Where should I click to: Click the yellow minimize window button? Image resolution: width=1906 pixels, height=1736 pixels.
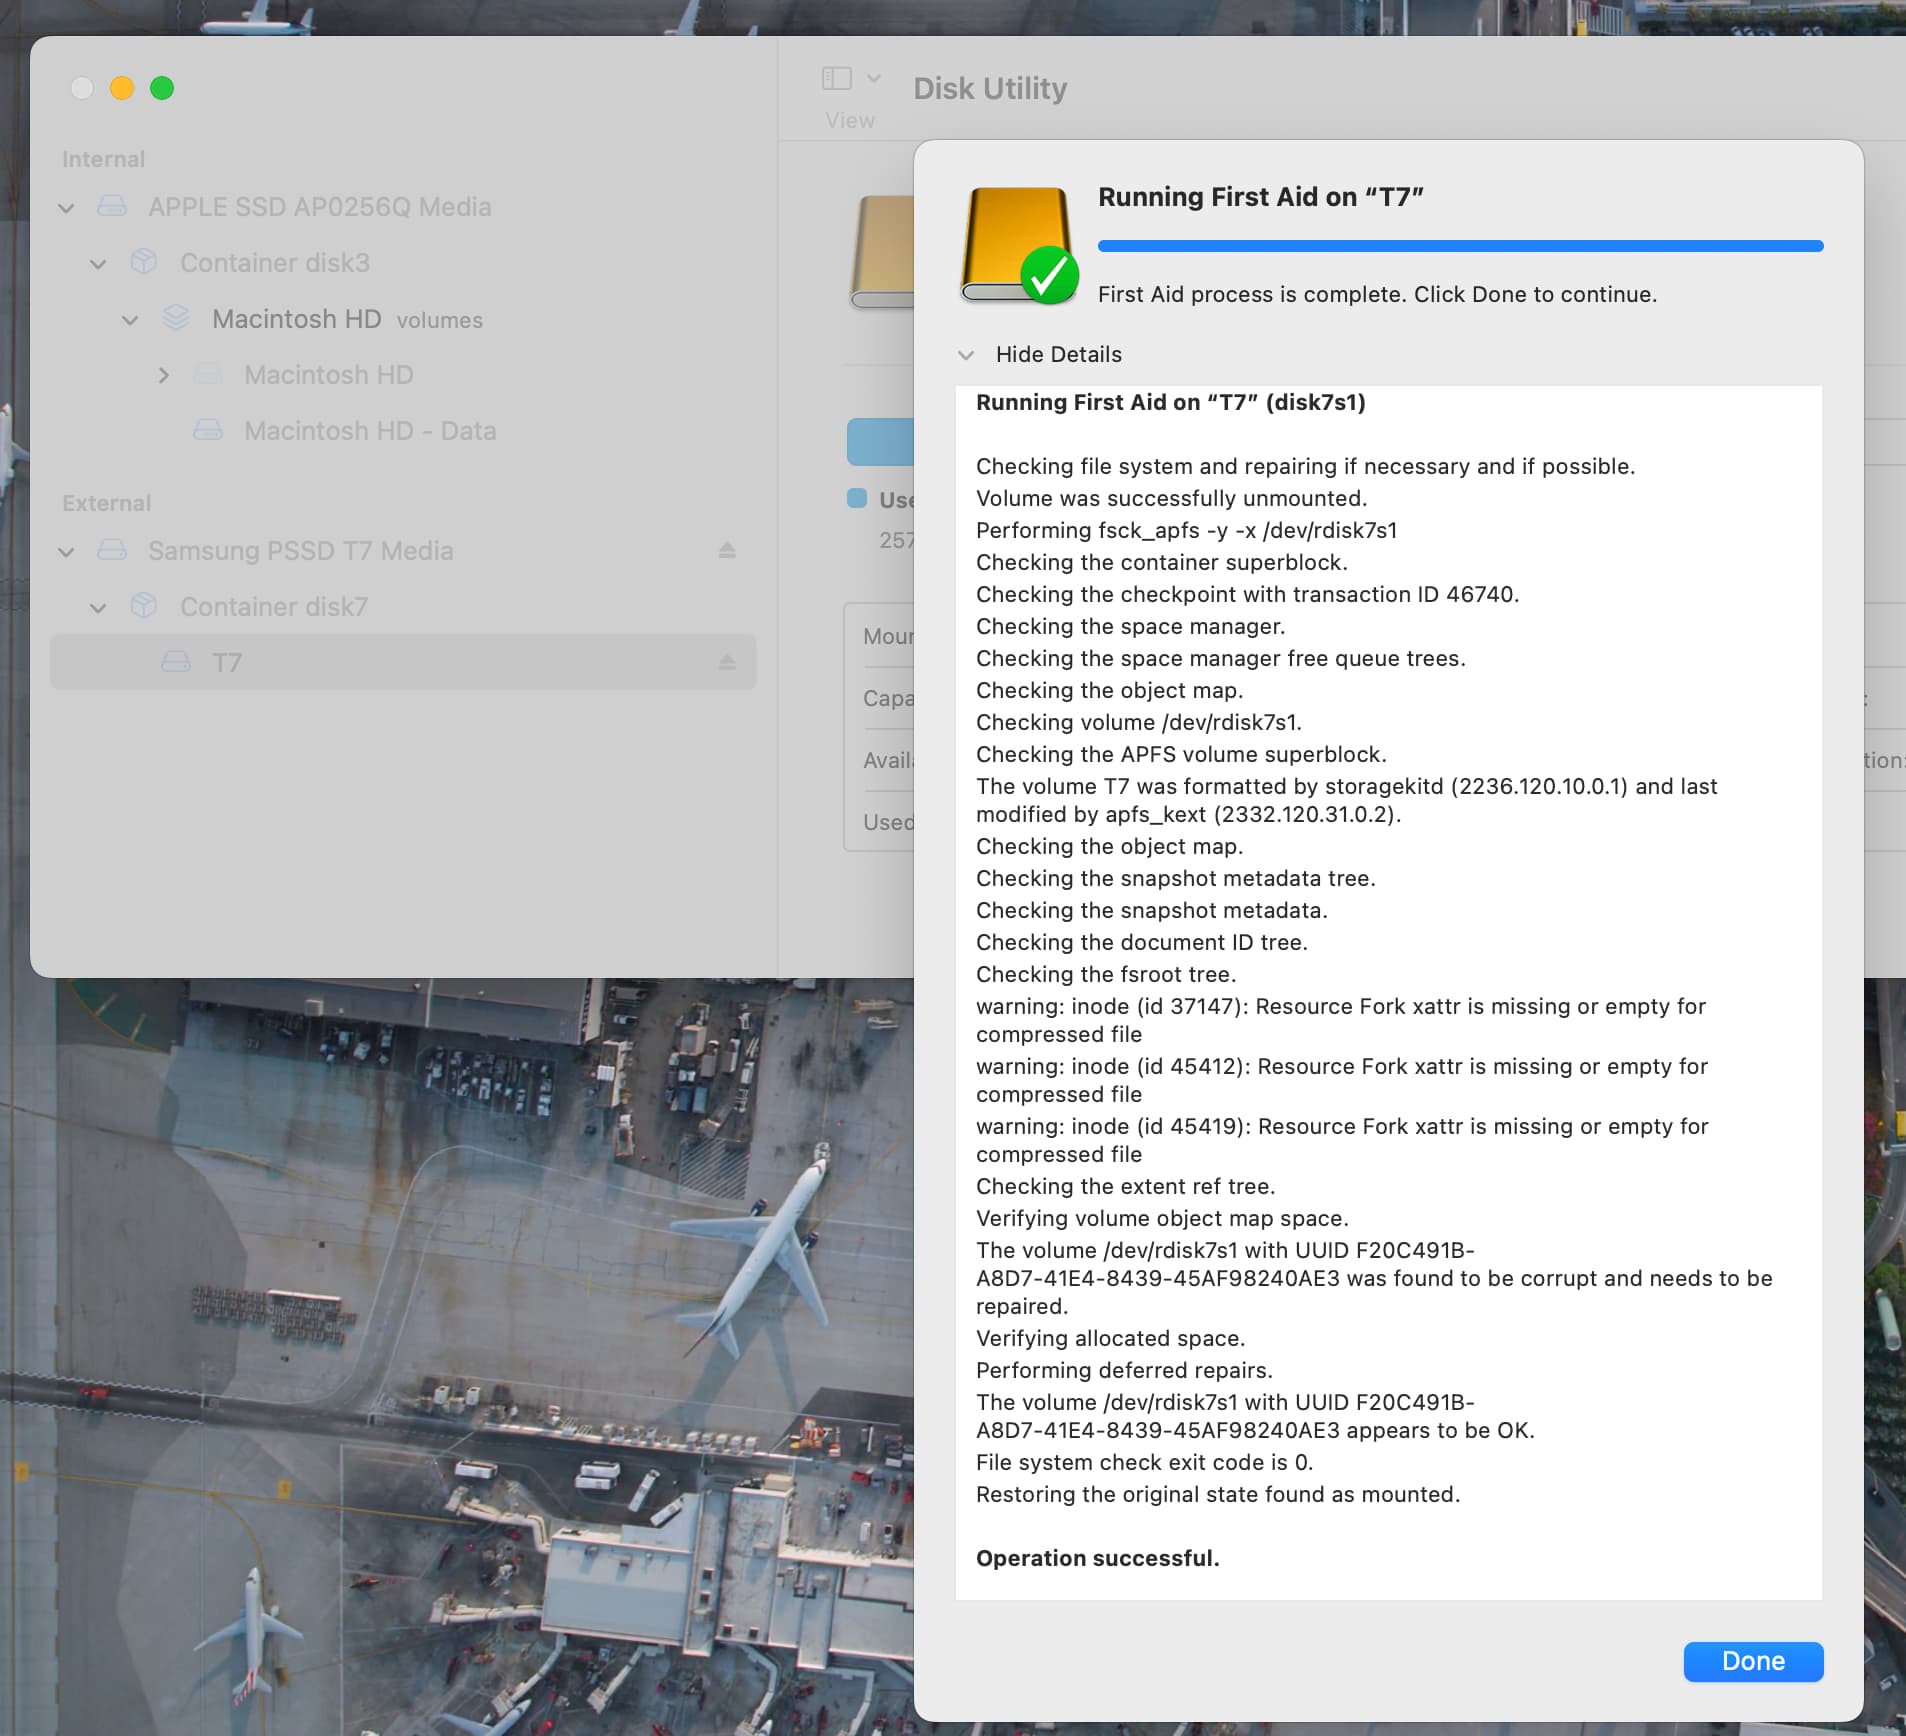point(122,88)
